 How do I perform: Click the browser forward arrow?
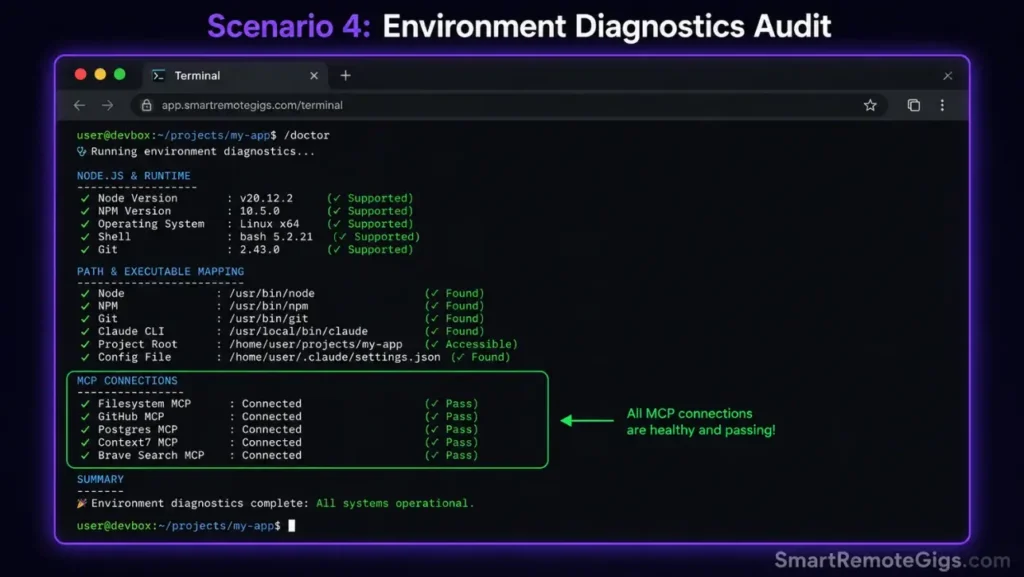[x=108, y=105]
